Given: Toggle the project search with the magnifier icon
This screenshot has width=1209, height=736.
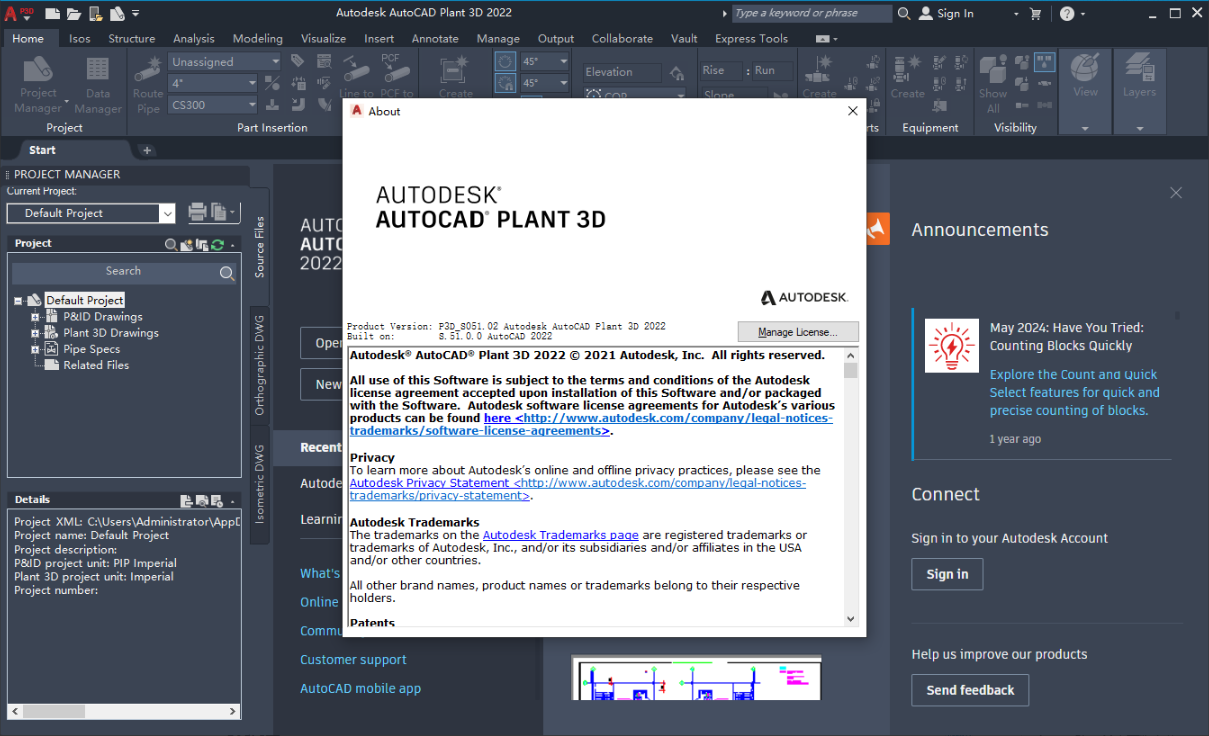Looking at the screenshot, I should pyautogui.click(x=171, y=243).
